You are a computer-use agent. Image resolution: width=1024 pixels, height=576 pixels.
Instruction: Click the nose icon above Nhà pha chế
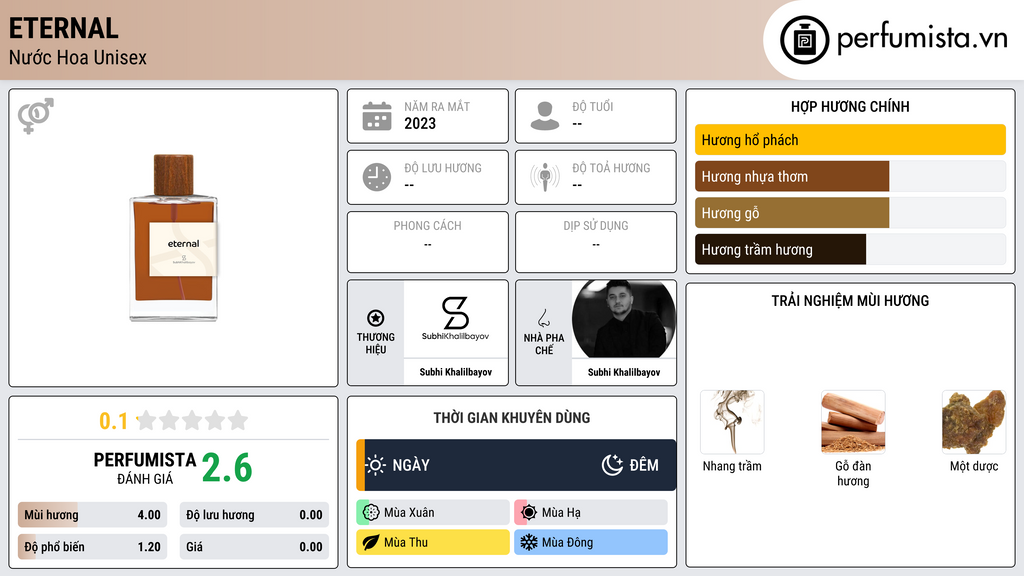[543, 318]
